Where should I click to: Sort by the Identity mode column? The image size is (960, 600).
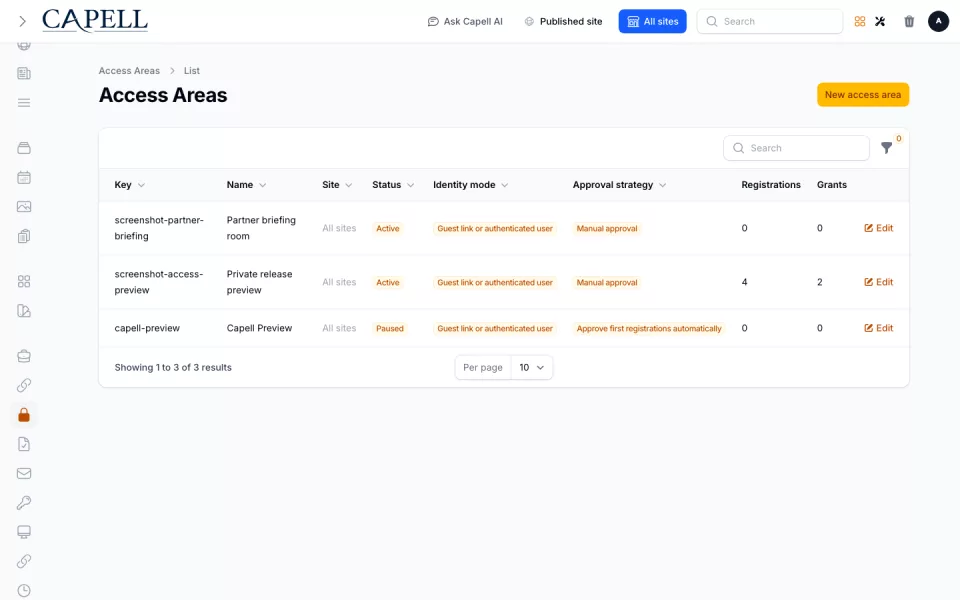pyautogui.click(x=470, y=185)
